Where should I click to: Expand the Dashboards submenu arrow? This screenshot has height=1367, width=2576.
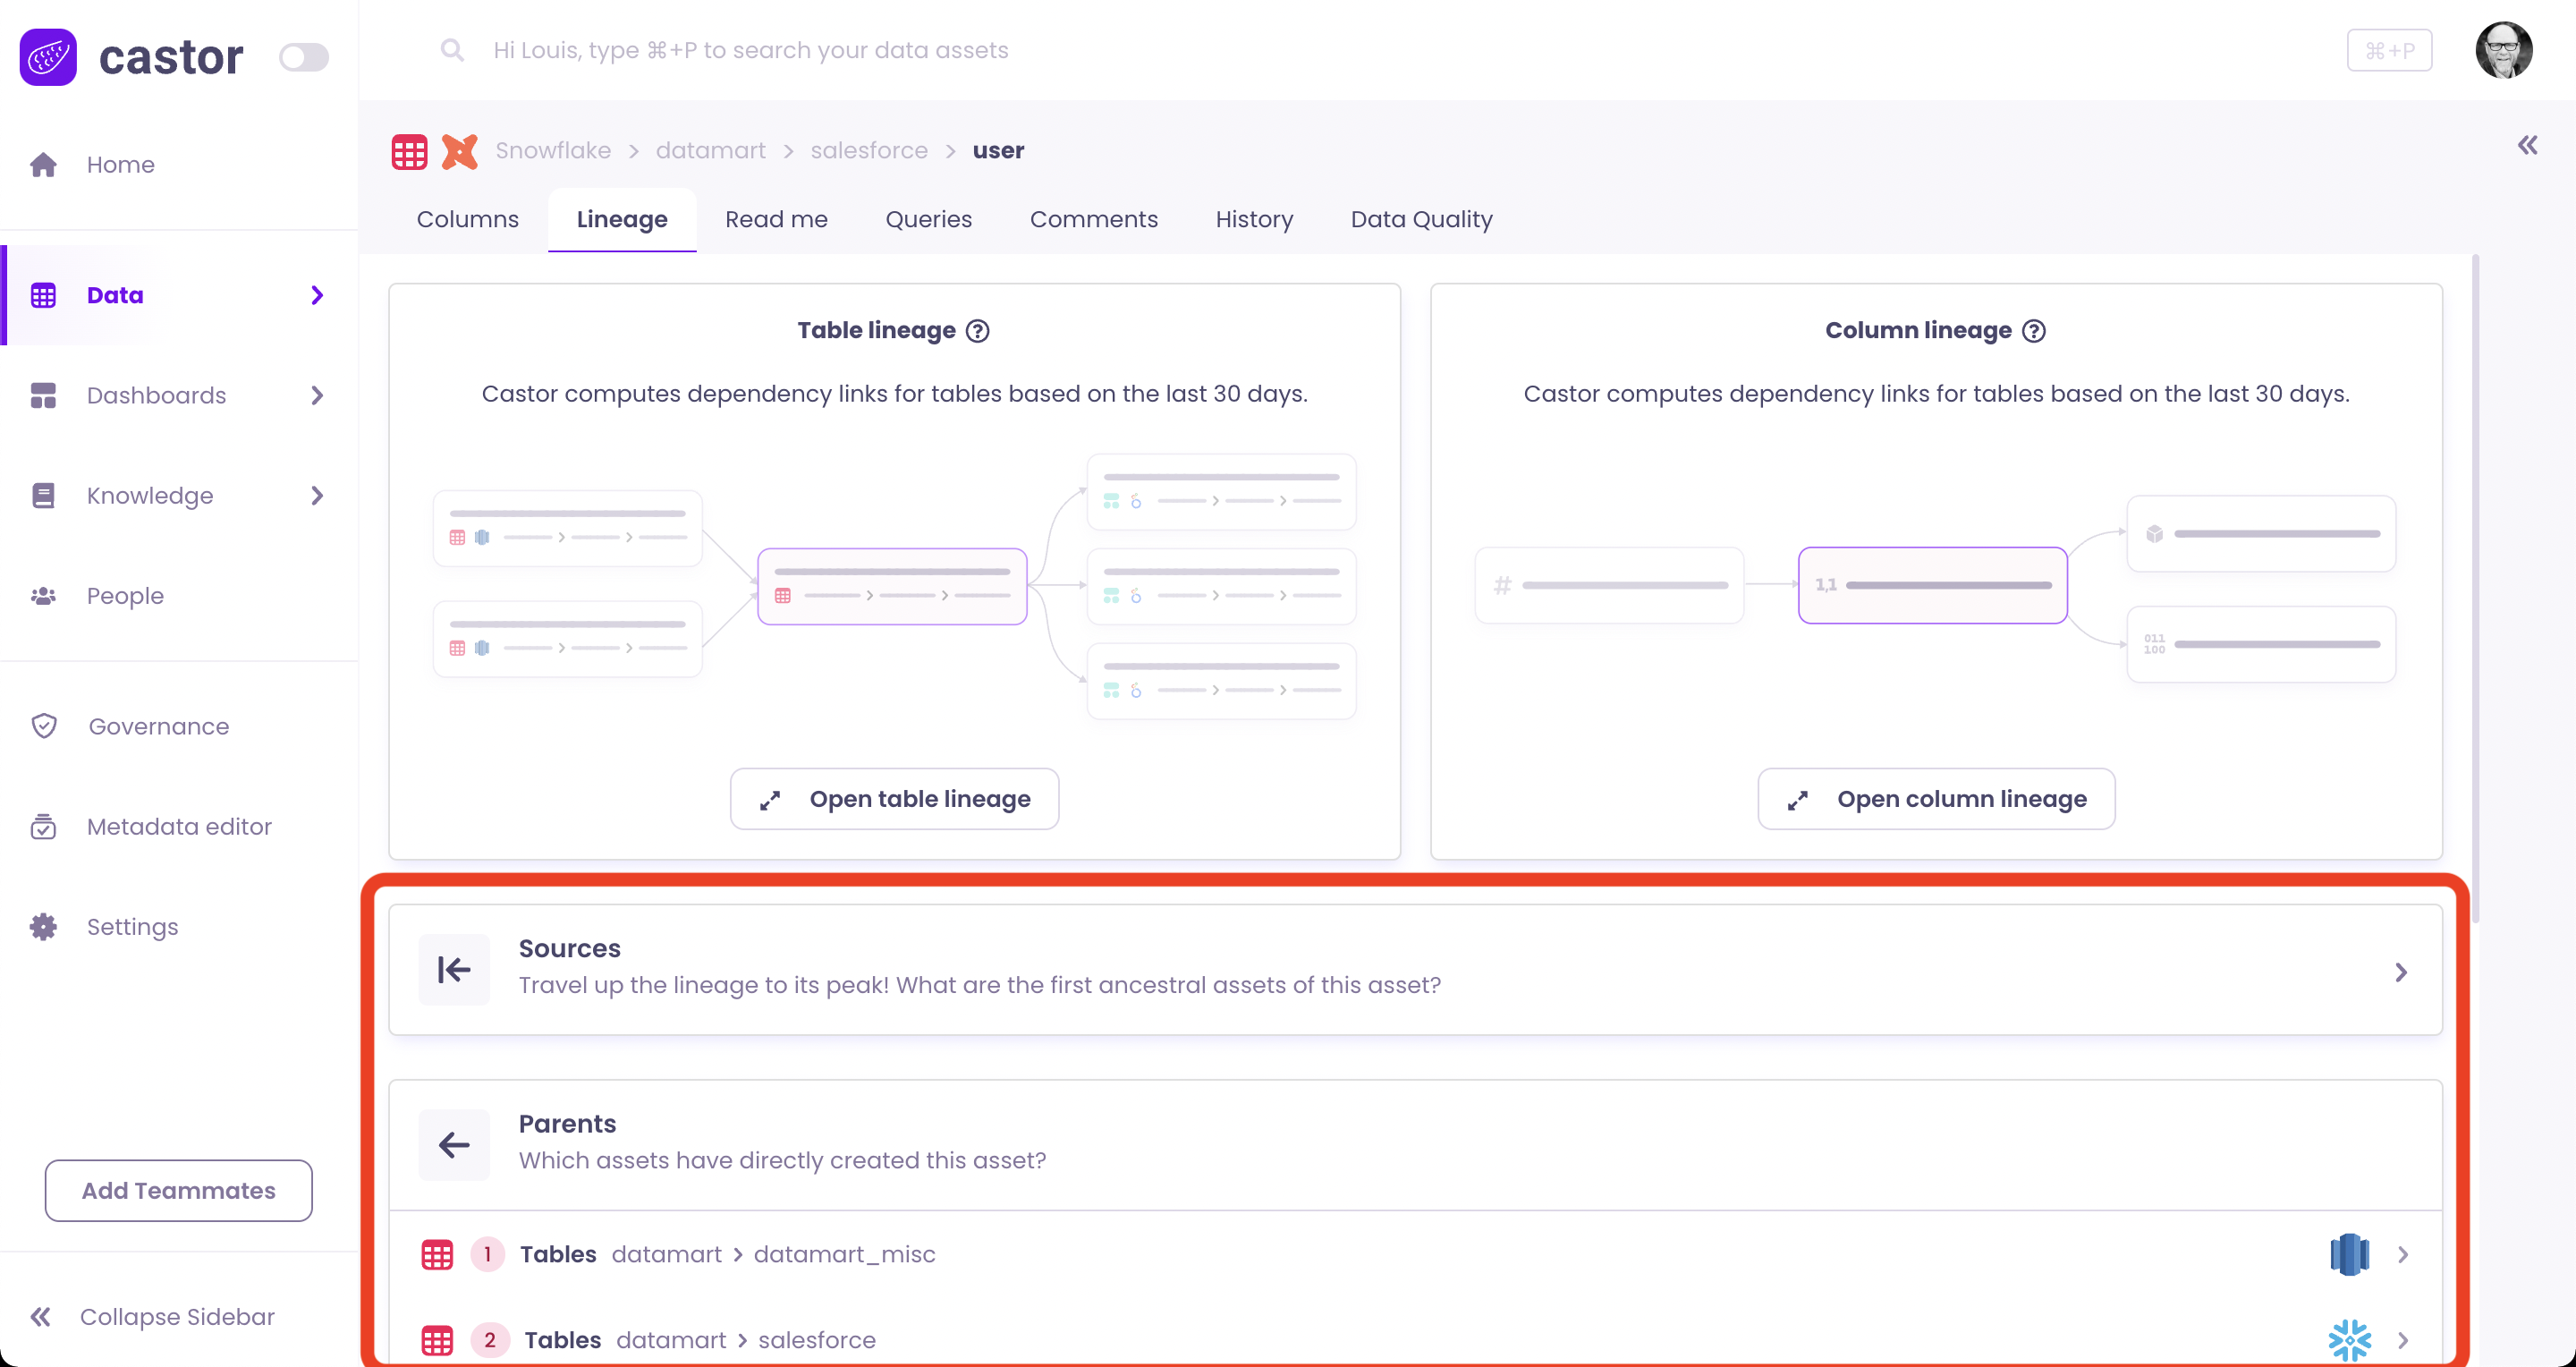point(317,396)
